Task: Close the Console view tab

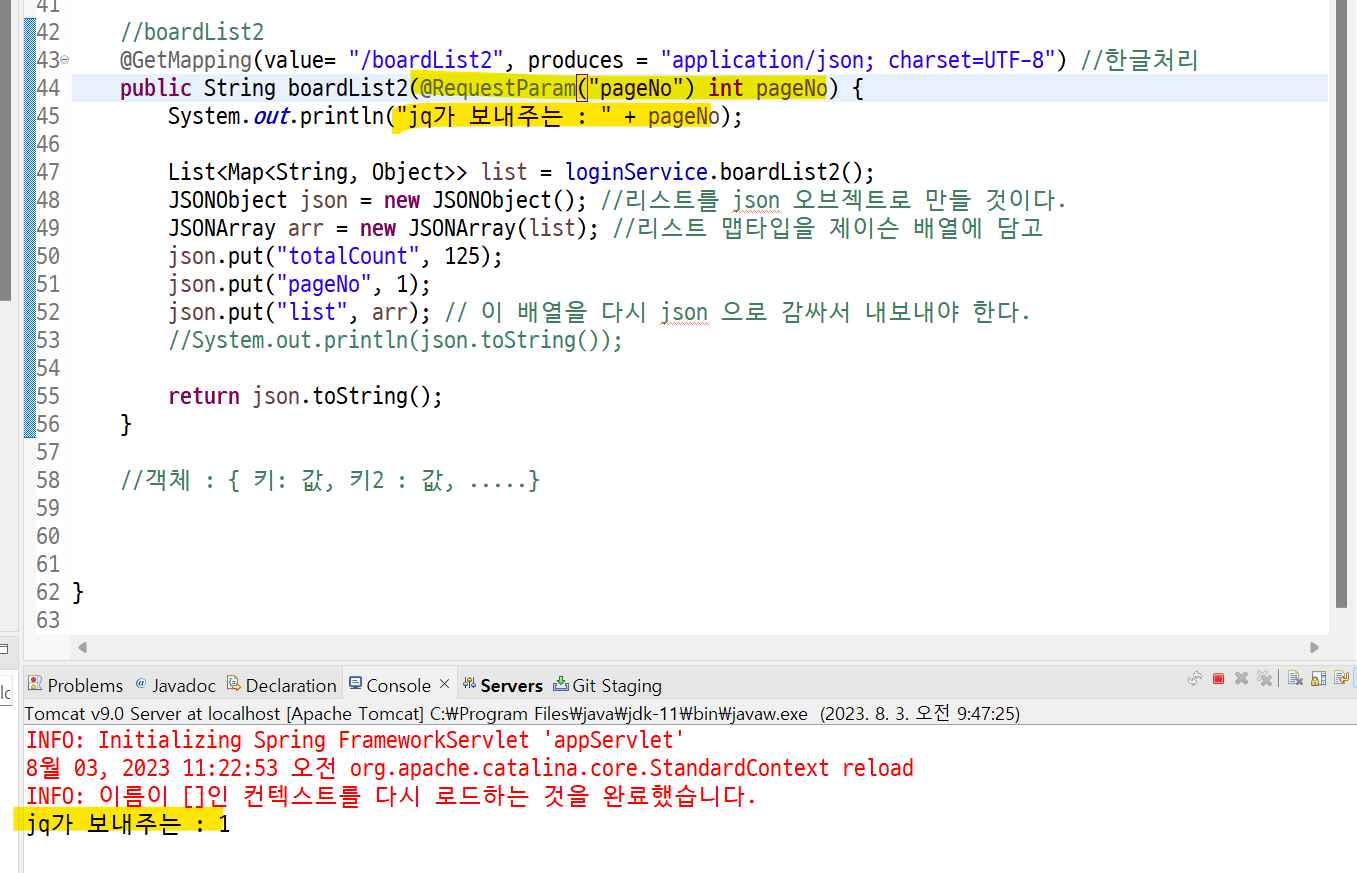Action: point(445,684)
